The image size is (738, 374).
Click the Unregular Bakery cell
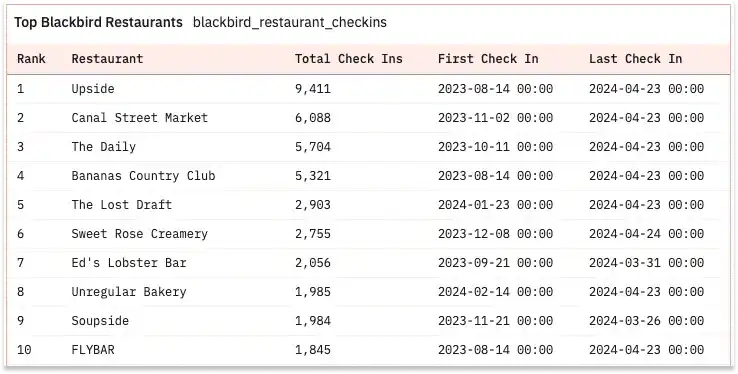point(129,292)
